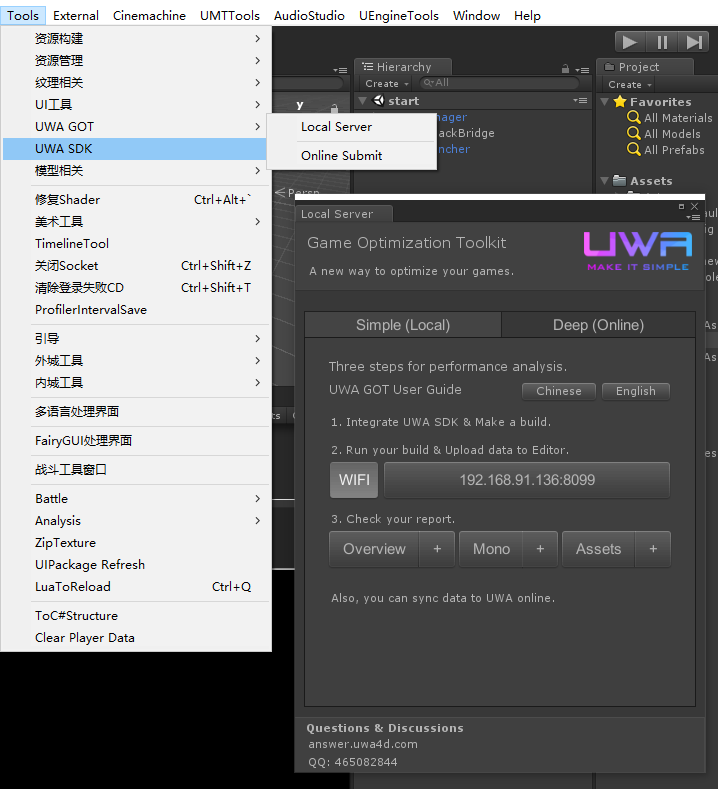Expand the 美术工具 submenu

pos(136,221)
